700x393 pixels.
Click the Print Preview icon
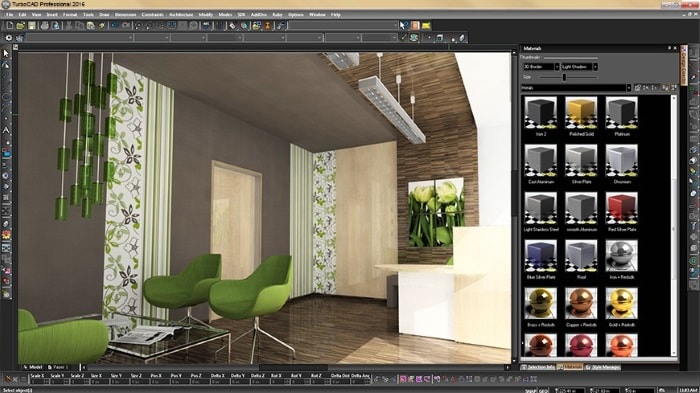click(x=55, y=26)
